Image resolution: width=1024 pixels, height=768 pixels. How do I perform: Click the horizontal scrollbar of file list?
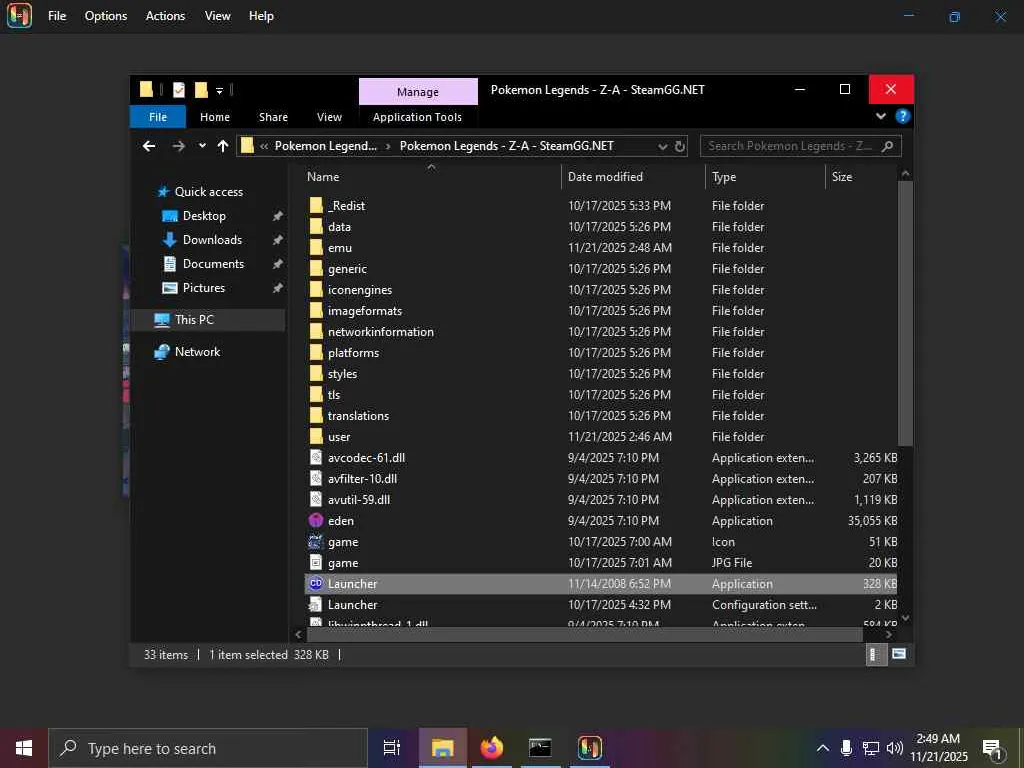click(585, 634)
